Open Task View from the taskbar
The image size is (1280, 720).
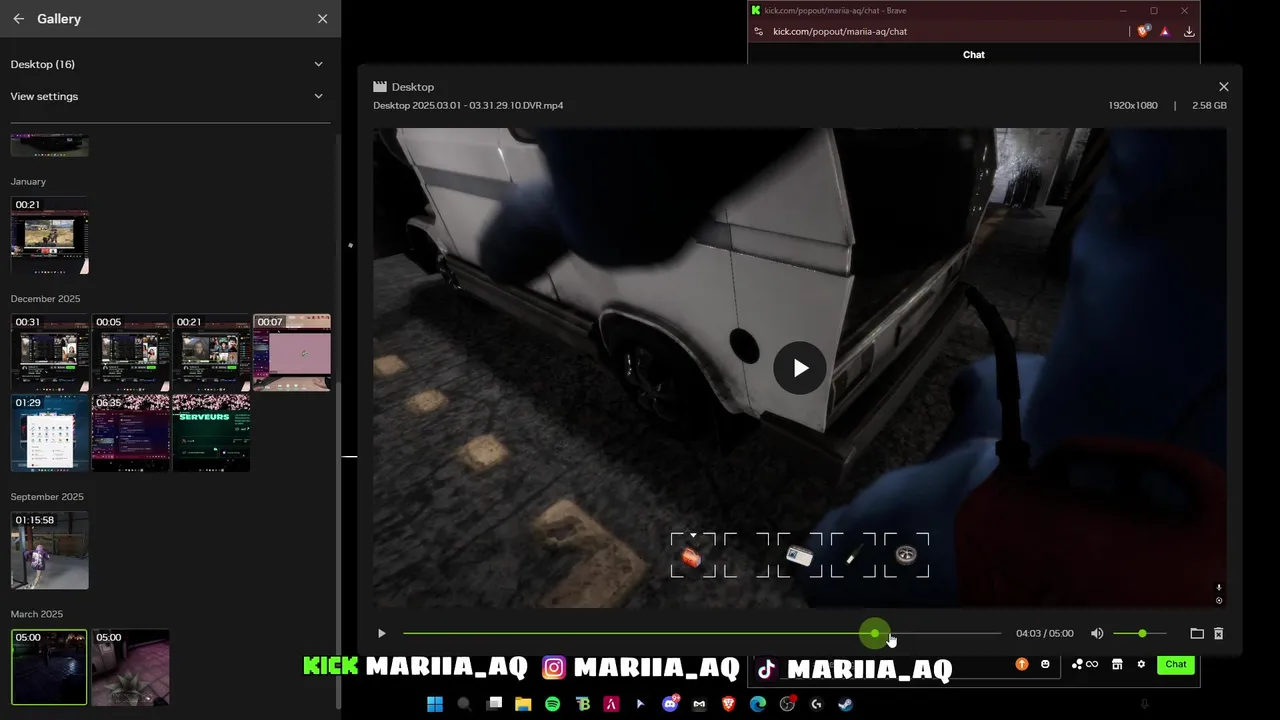click(x=494, y=704)
